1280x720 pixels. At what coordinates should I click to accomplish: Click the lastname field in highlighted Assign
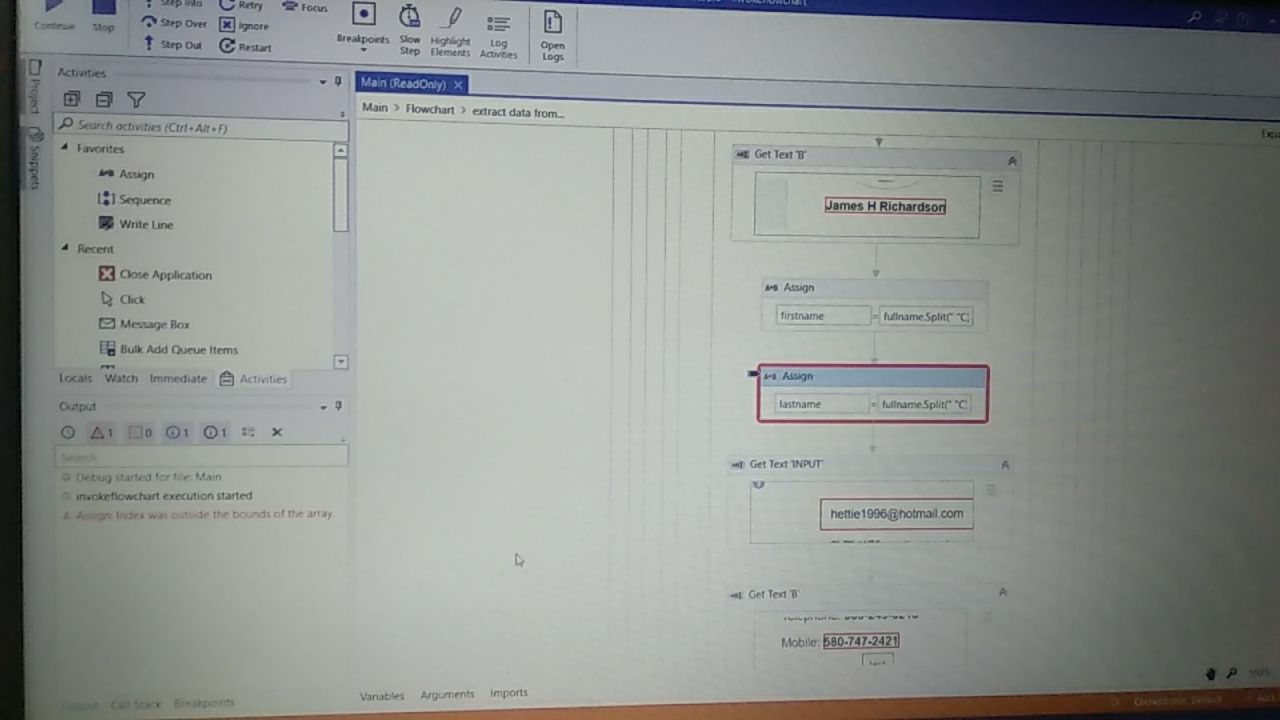tap(823, 404)
